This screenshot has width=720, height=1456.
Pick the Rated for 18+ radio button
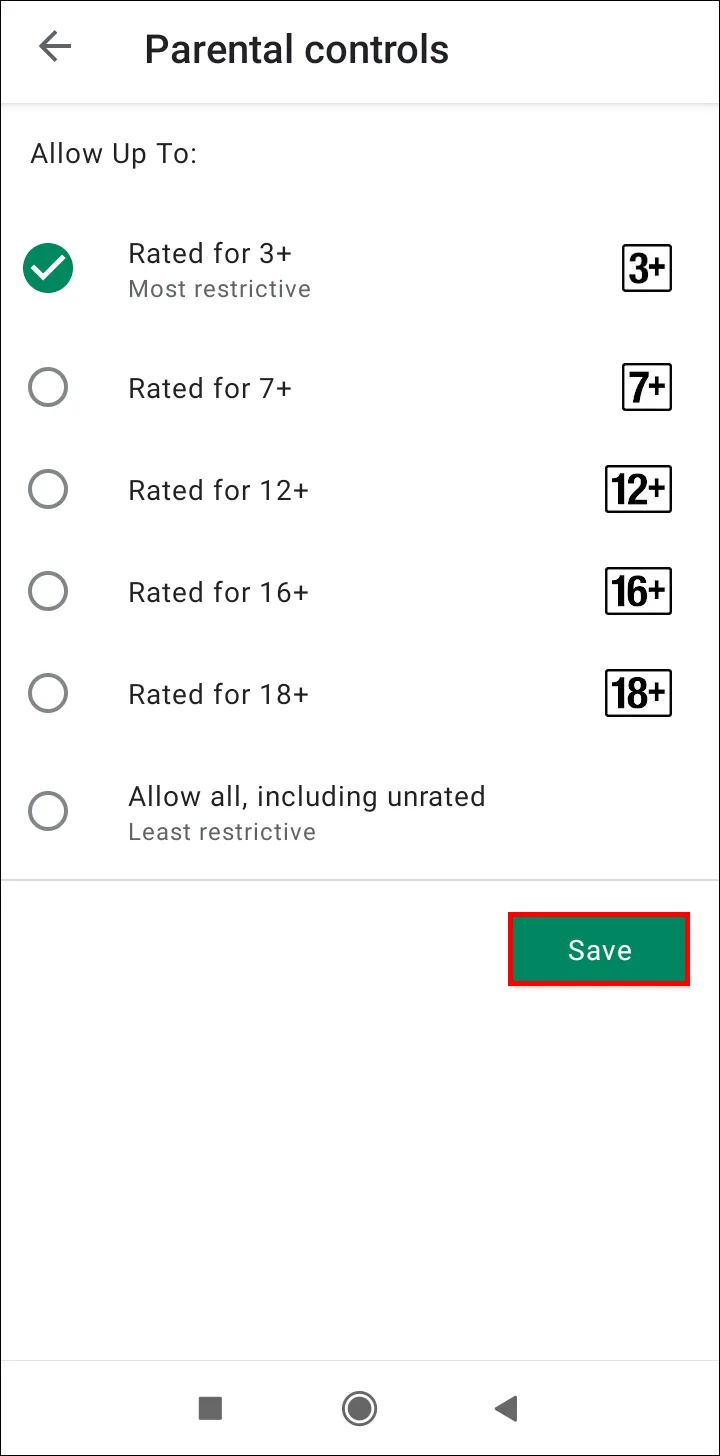click(x=48, y=693)
